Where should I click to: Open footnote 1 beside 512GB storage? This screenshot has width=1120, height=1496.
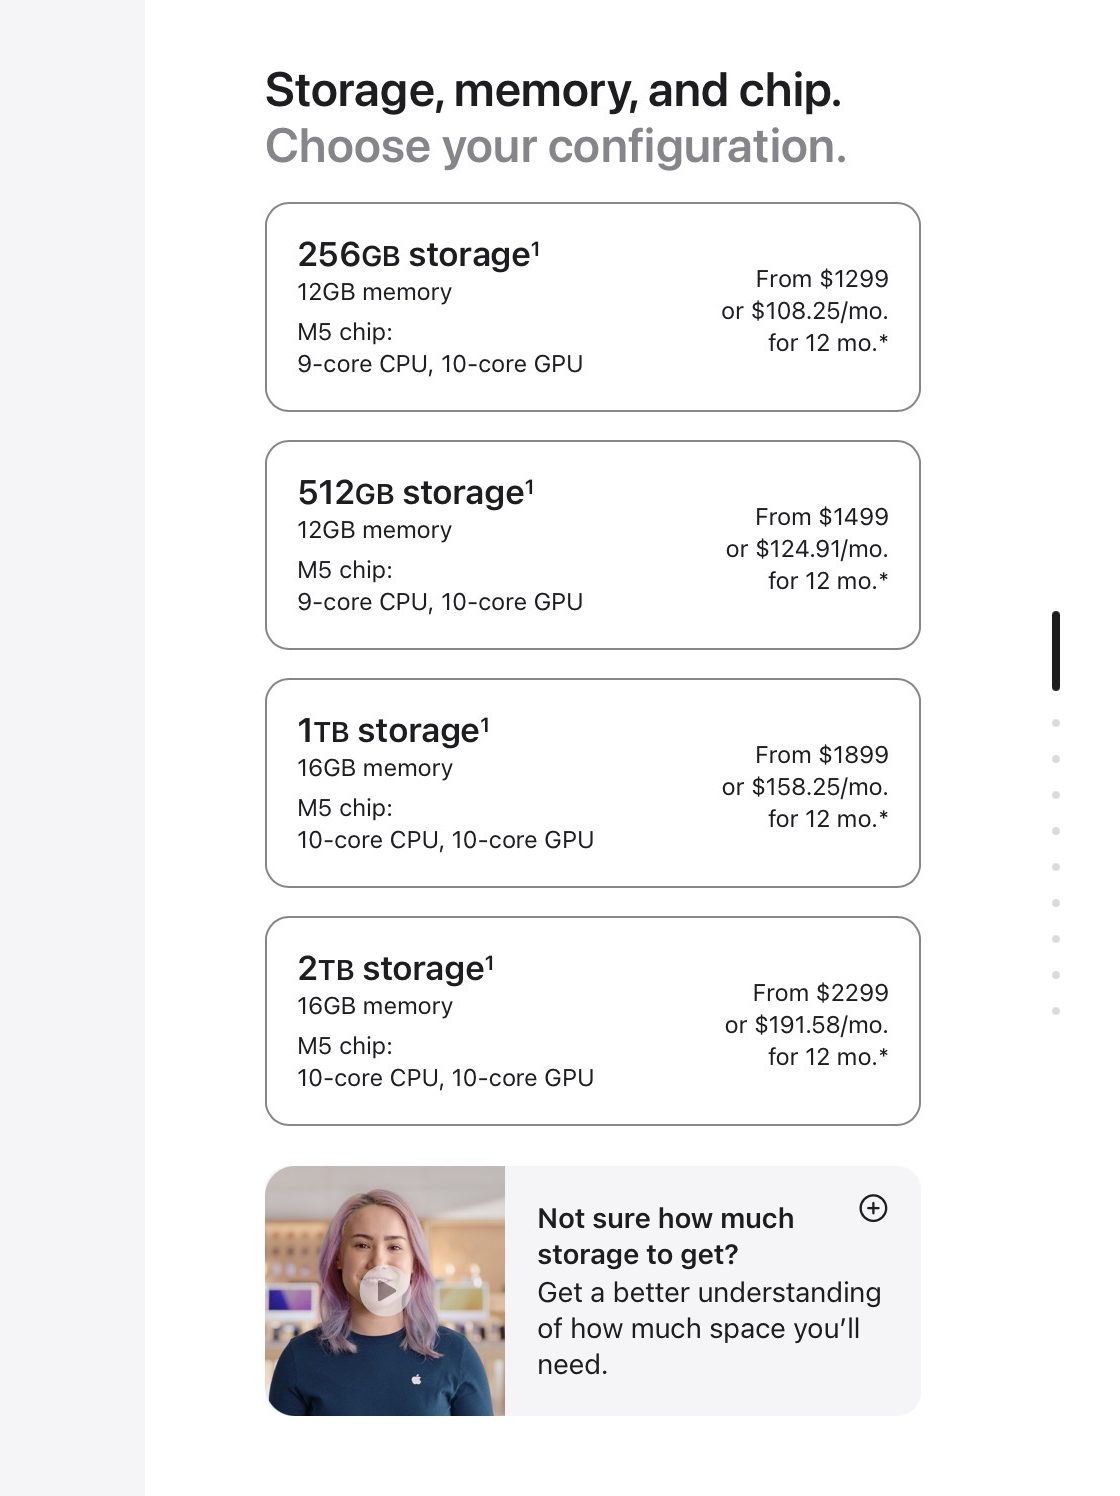[530, 483]
